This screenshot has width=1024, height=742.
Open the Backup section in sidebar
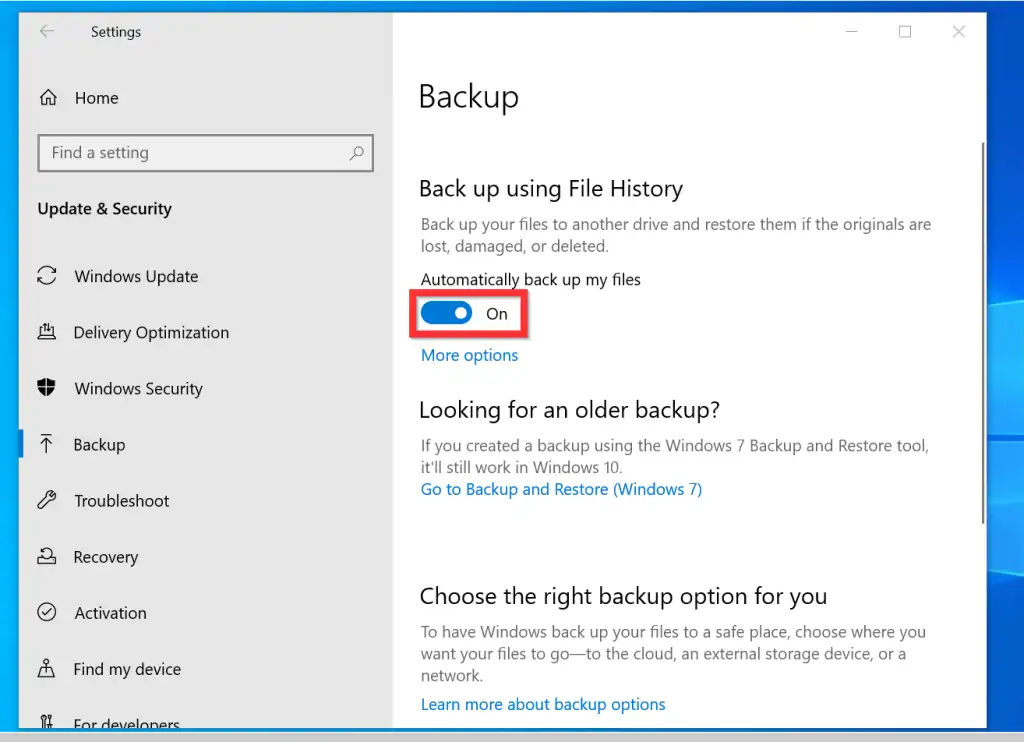99,445
